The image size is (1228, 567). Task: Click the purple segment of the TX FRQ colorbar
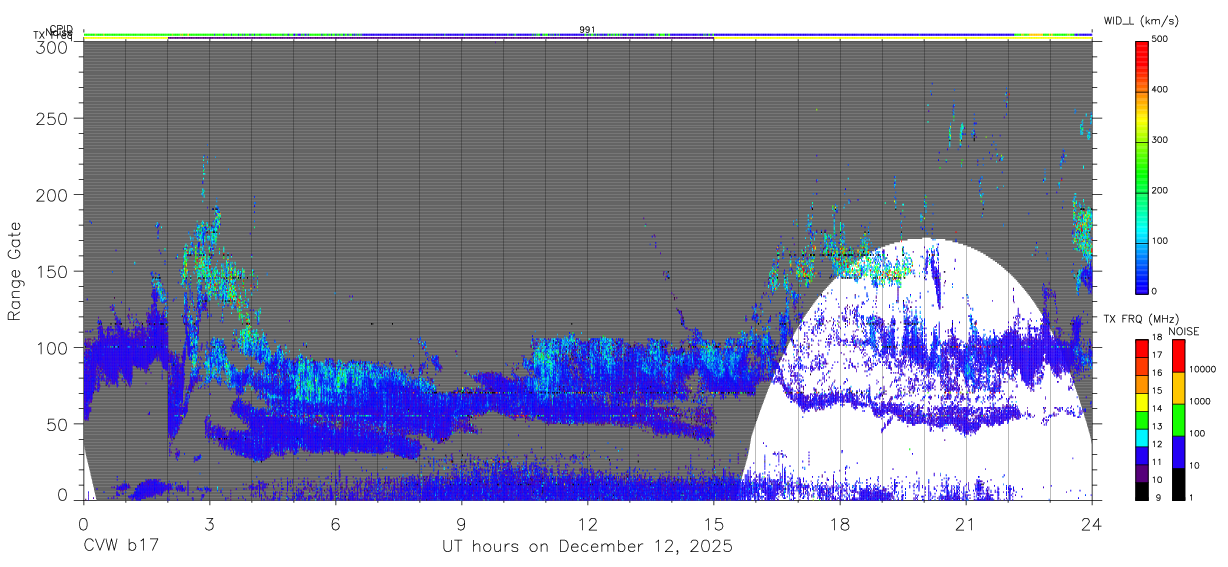(1141, 474)
